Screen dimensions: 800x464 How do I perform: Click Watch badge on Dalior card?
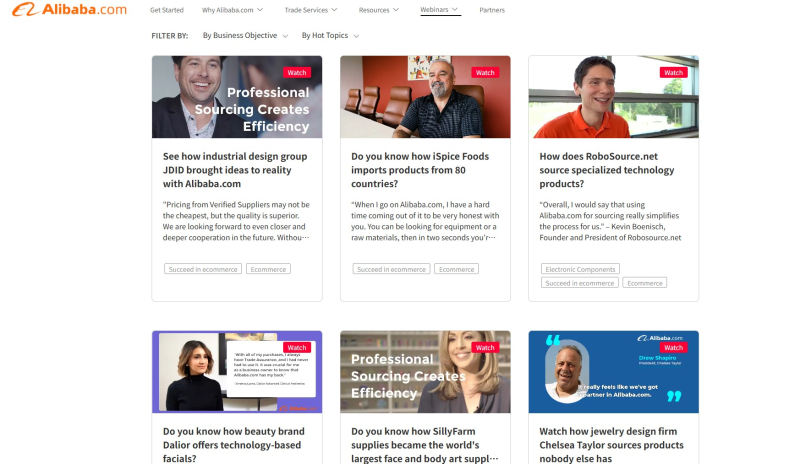(x=297, y=348)
